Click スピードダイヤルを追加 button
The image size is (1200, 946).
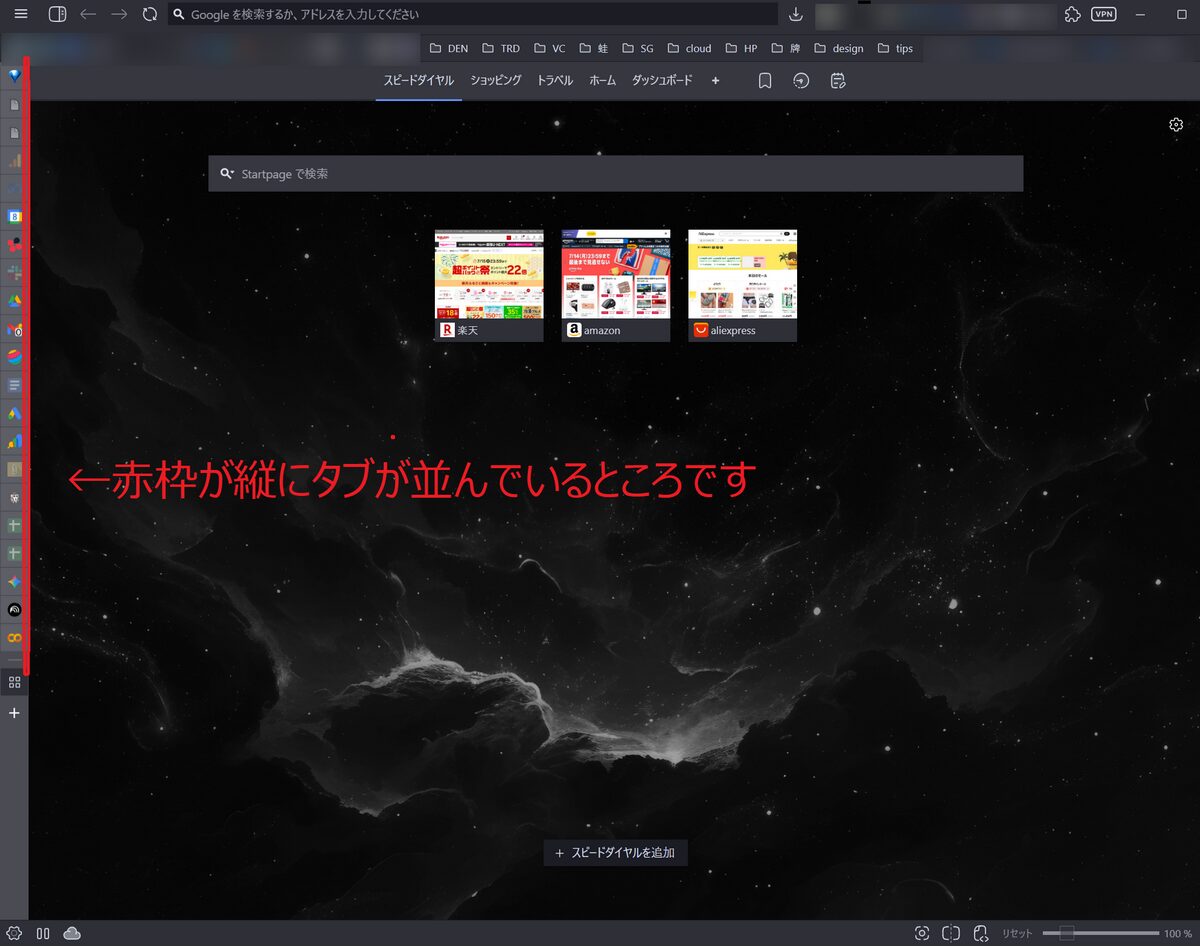(615, 853)
